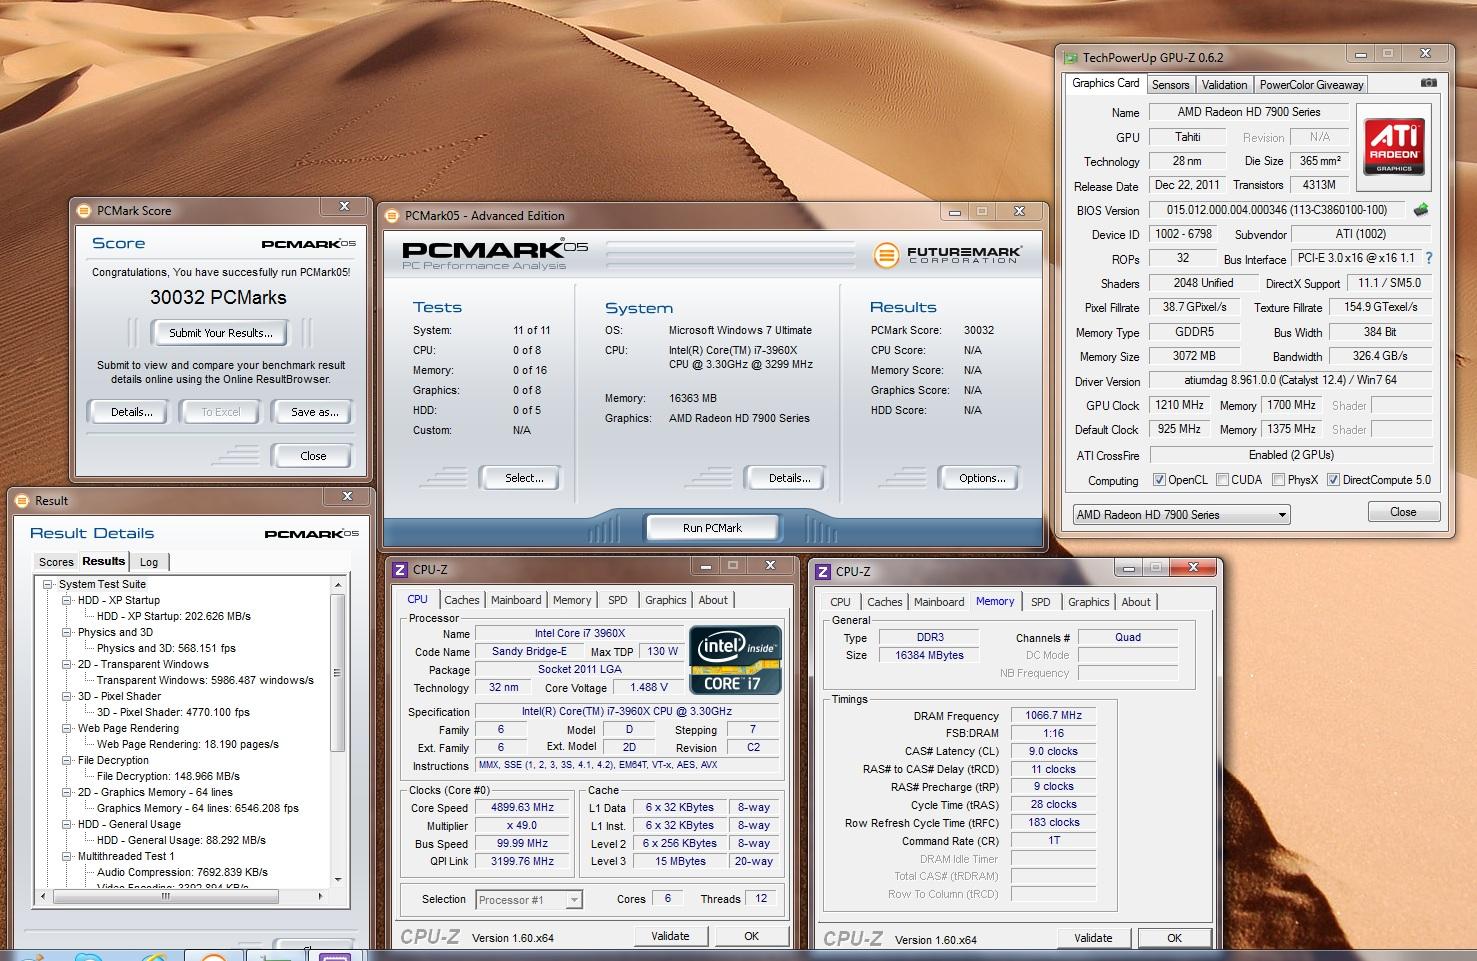The height and width of the screenshot is (961, 1477).
Task: Select 'Physics and 3D: 568.151 fps' row
Action: click(x=166, y=648)
